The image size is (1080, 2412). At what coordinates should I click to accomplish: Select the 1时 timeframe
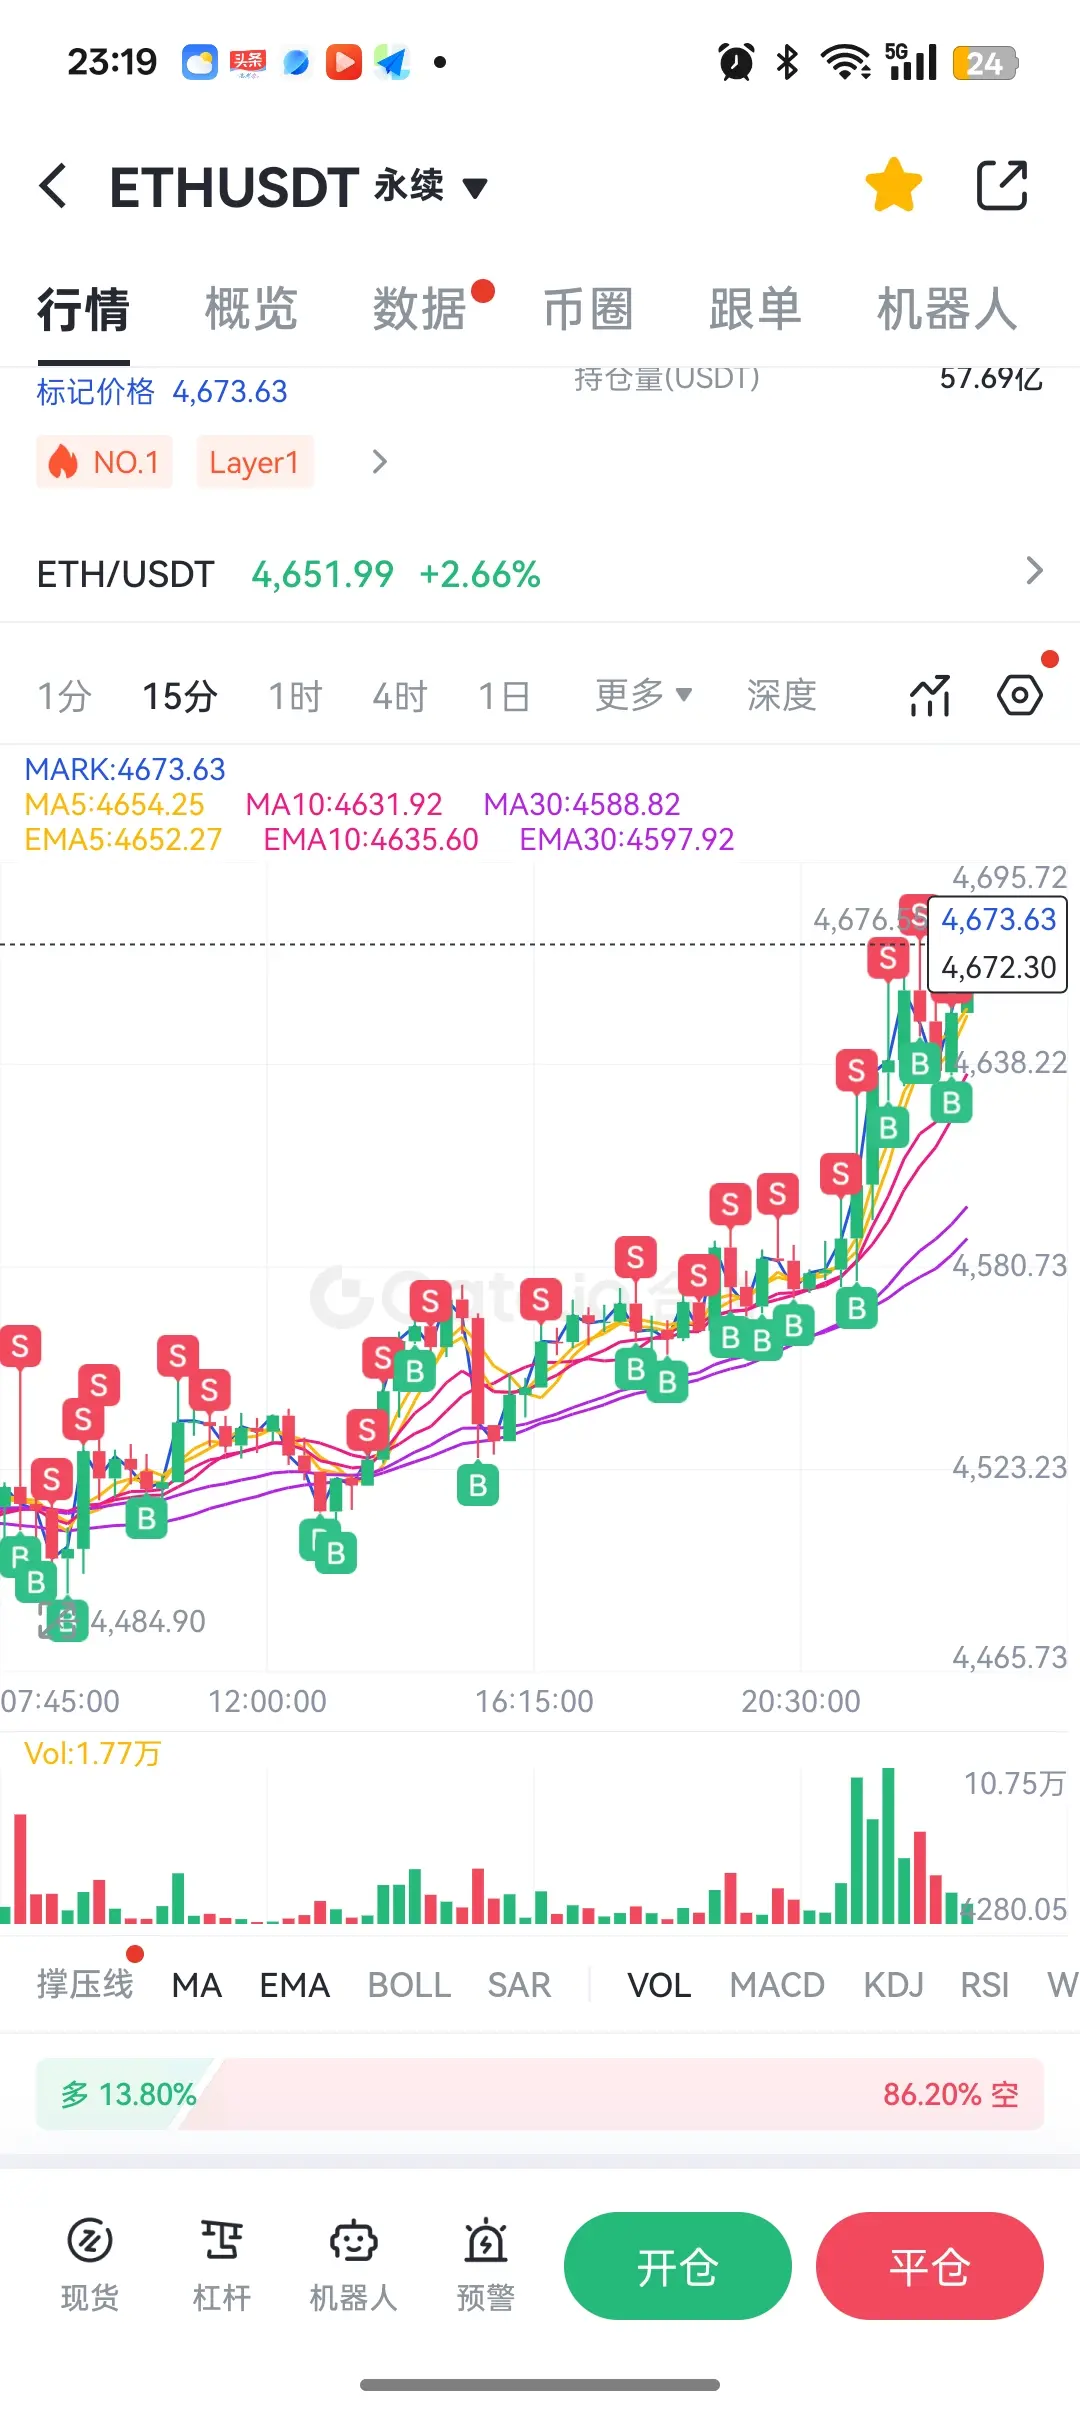pos(295,696)
